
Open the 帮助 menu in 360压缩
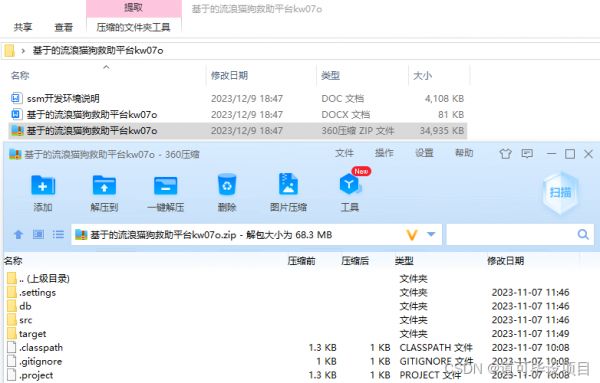click(x=464, y=153)
